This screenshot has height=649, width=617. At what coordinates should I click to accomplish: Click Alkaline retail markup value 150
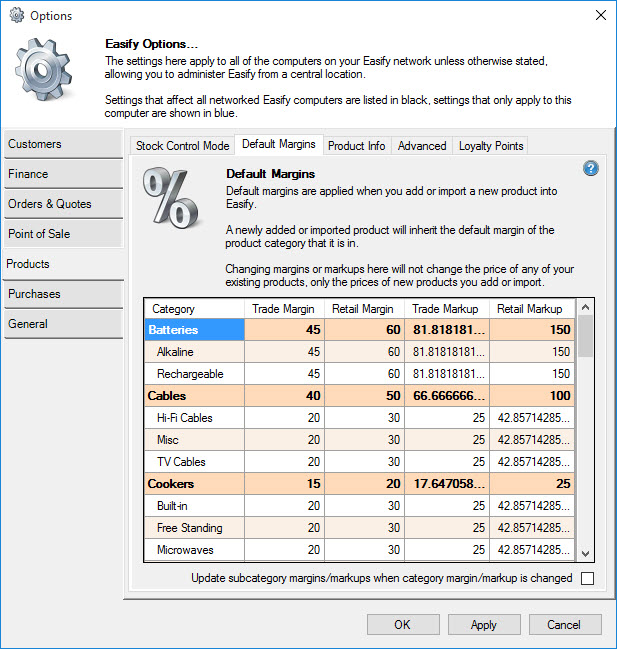point(532,352)
